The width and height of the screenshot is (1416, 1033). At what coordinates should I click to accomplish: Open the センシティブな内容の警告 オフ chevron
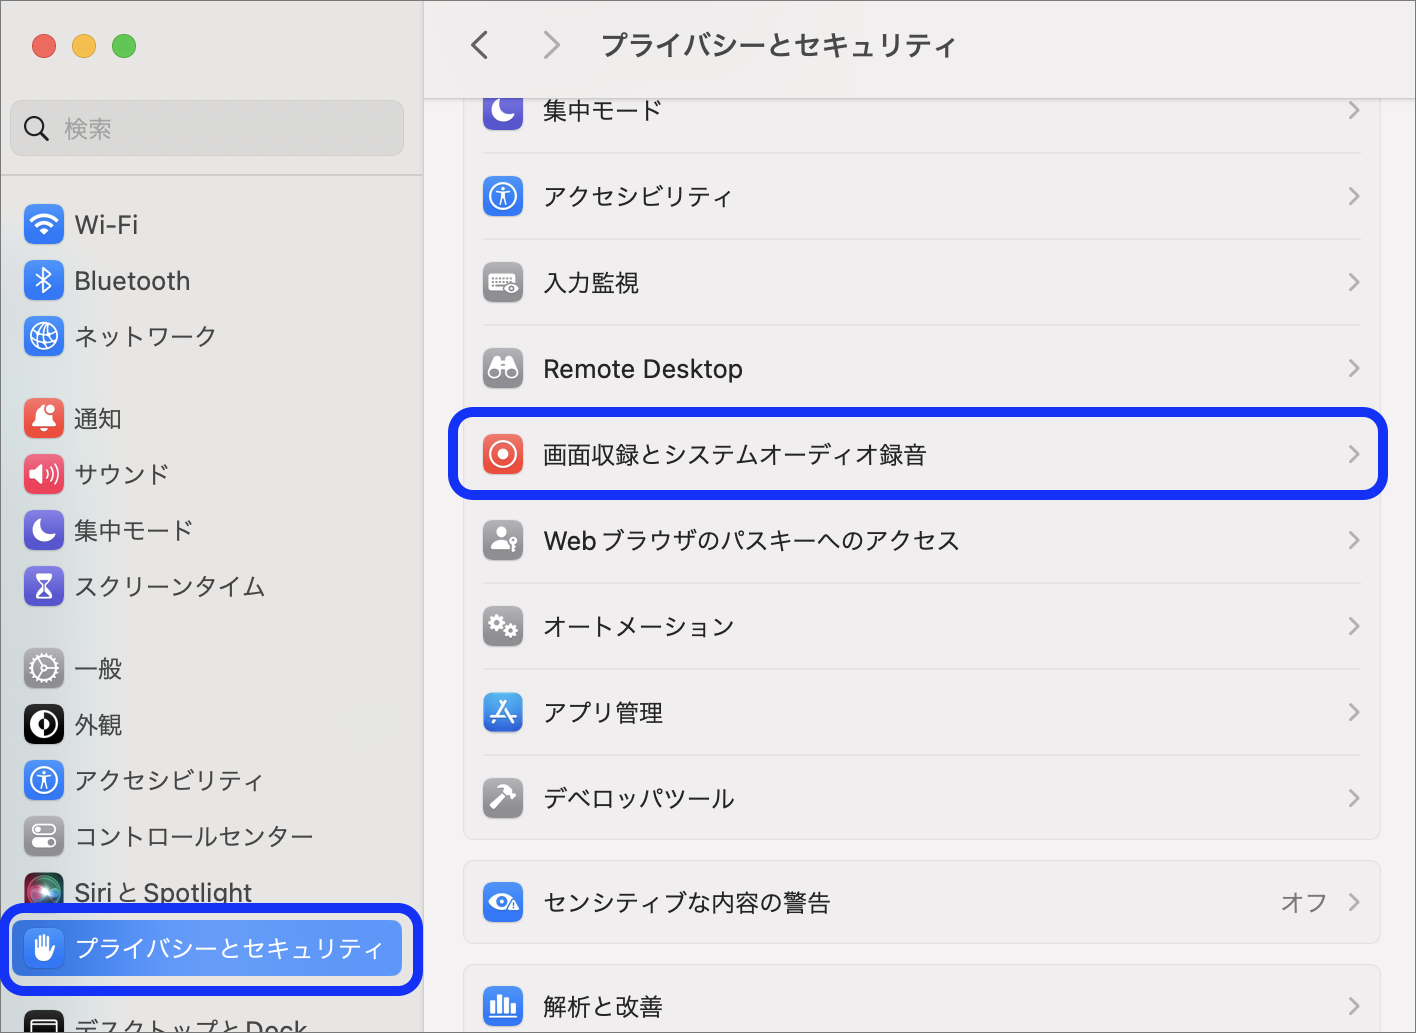tap(1354, 903)
